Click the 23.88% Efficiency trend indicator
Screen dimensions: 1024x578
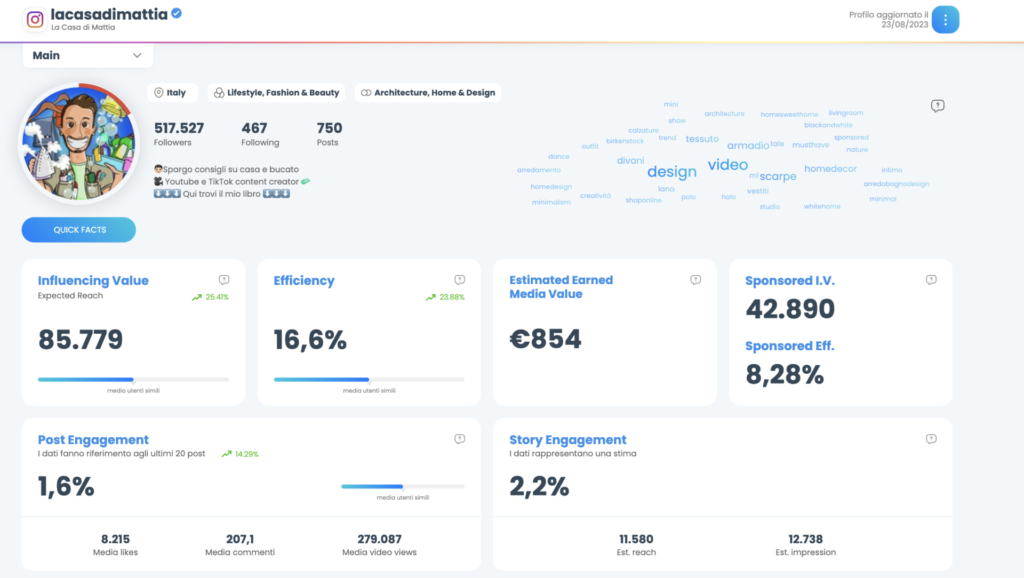pos(445,297)
